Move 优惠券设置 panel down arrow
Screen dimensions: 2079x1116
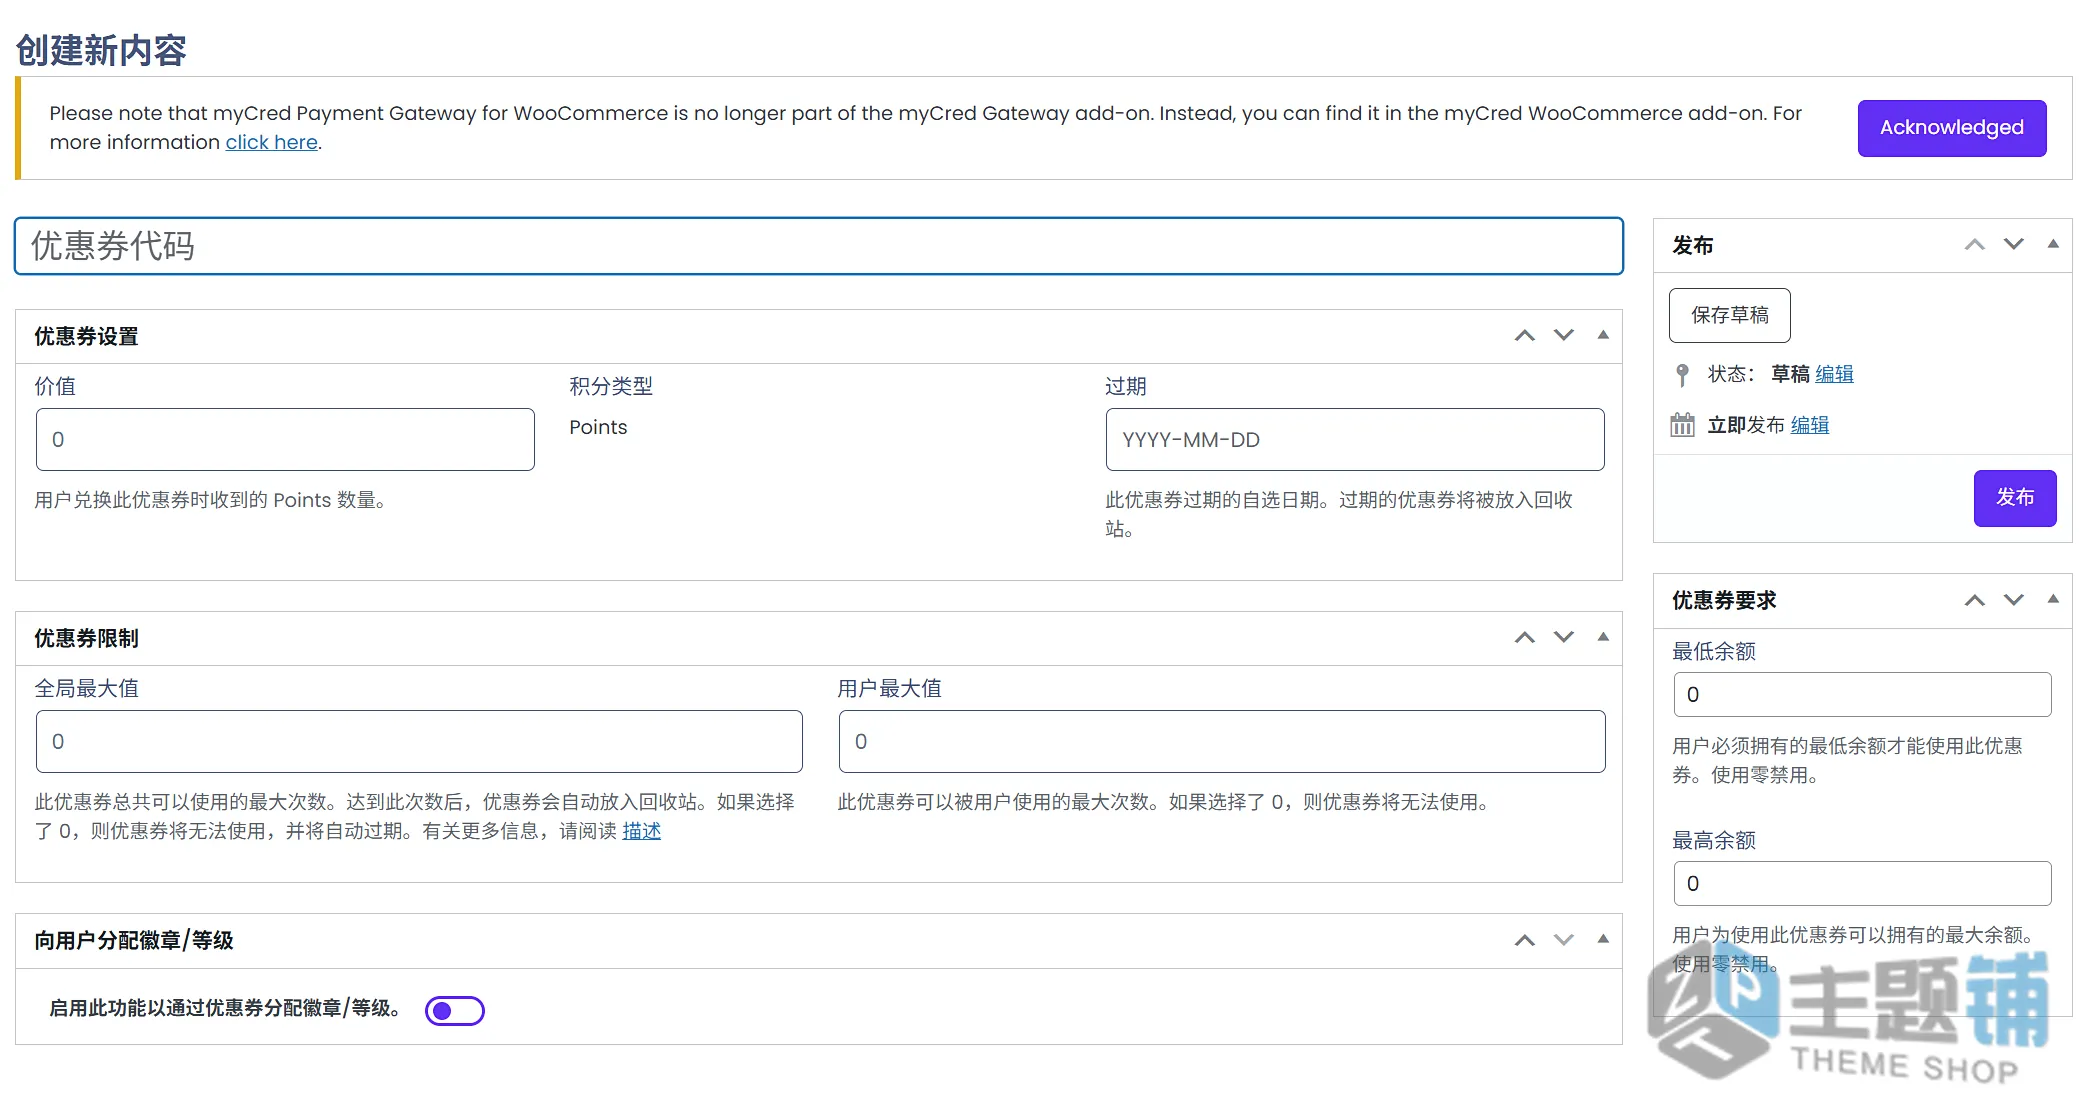click(1564, 336)
